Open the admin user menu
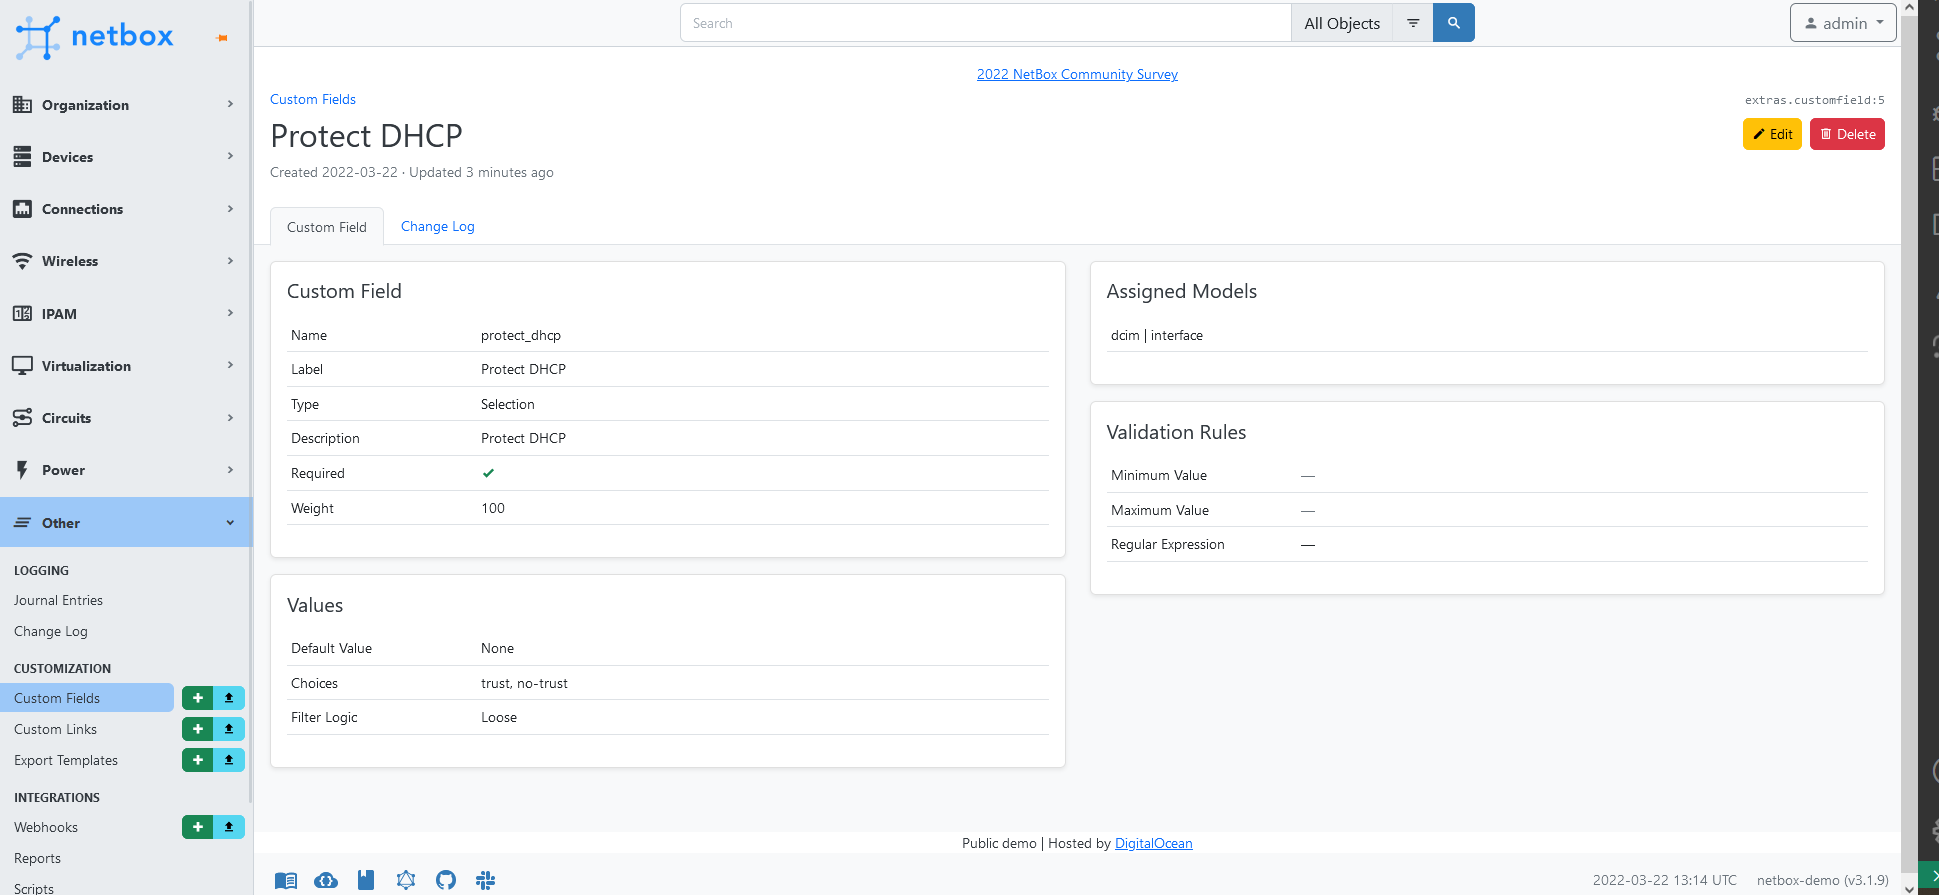This screenshot has width=1939, height=895. [x=1843, y=23]
